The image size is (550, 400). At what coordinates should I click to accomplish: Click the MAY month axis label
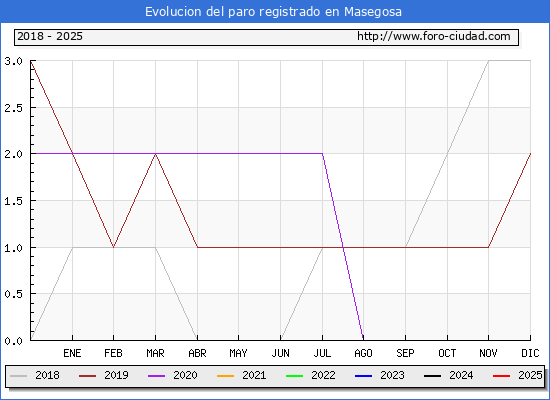239,353
